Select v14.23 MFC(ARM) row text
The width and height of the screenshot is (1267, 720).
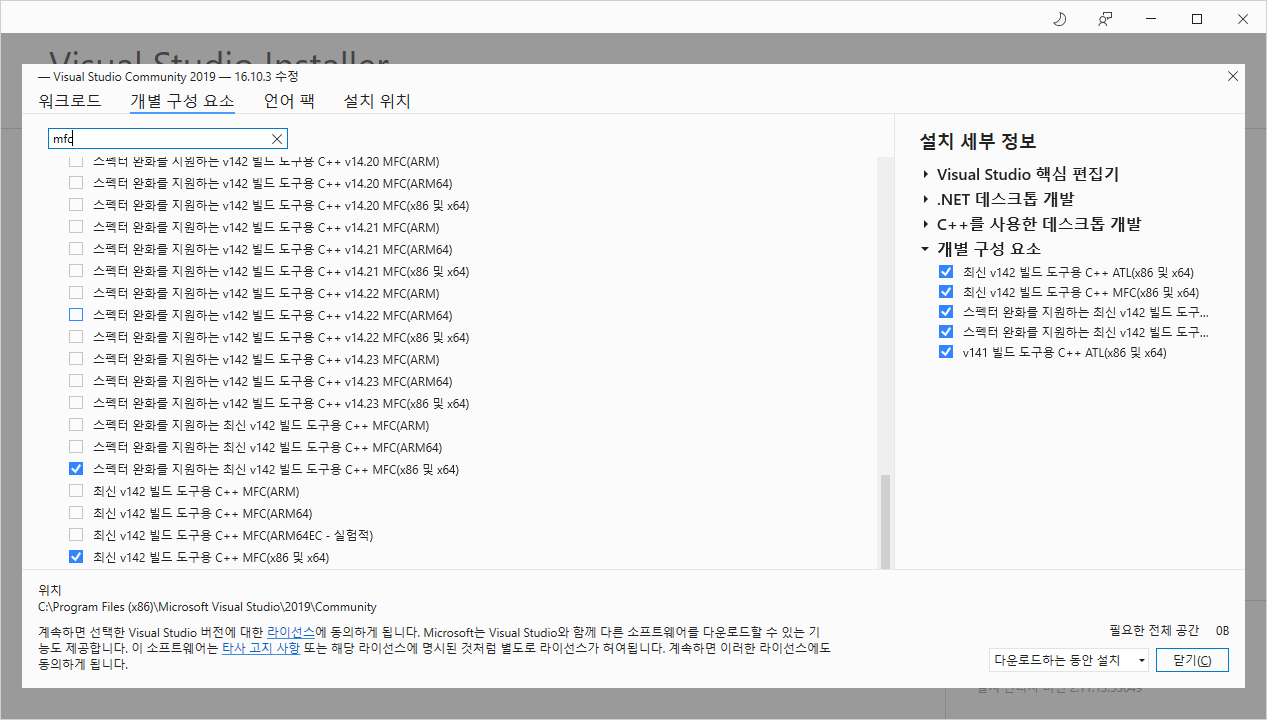266,359
